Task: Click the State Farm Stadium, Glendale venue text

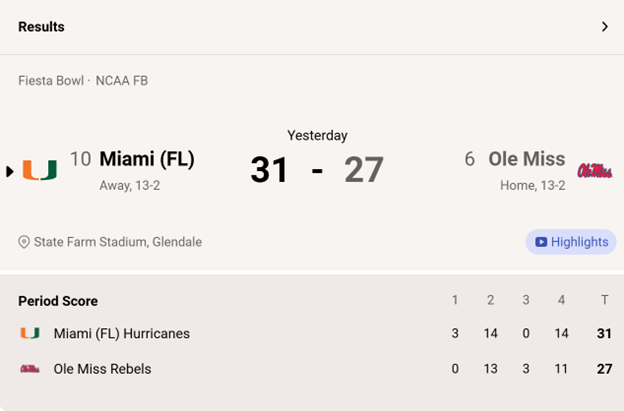Action: tap(118, 242)
